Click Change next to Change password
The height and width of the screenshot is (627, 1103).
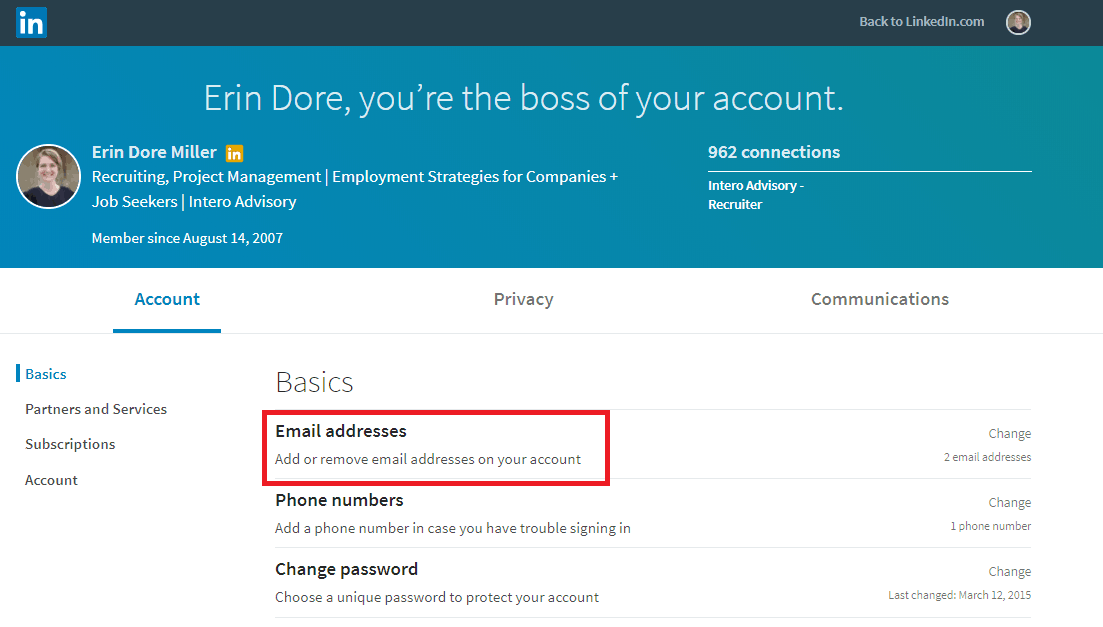(1009, 571)
